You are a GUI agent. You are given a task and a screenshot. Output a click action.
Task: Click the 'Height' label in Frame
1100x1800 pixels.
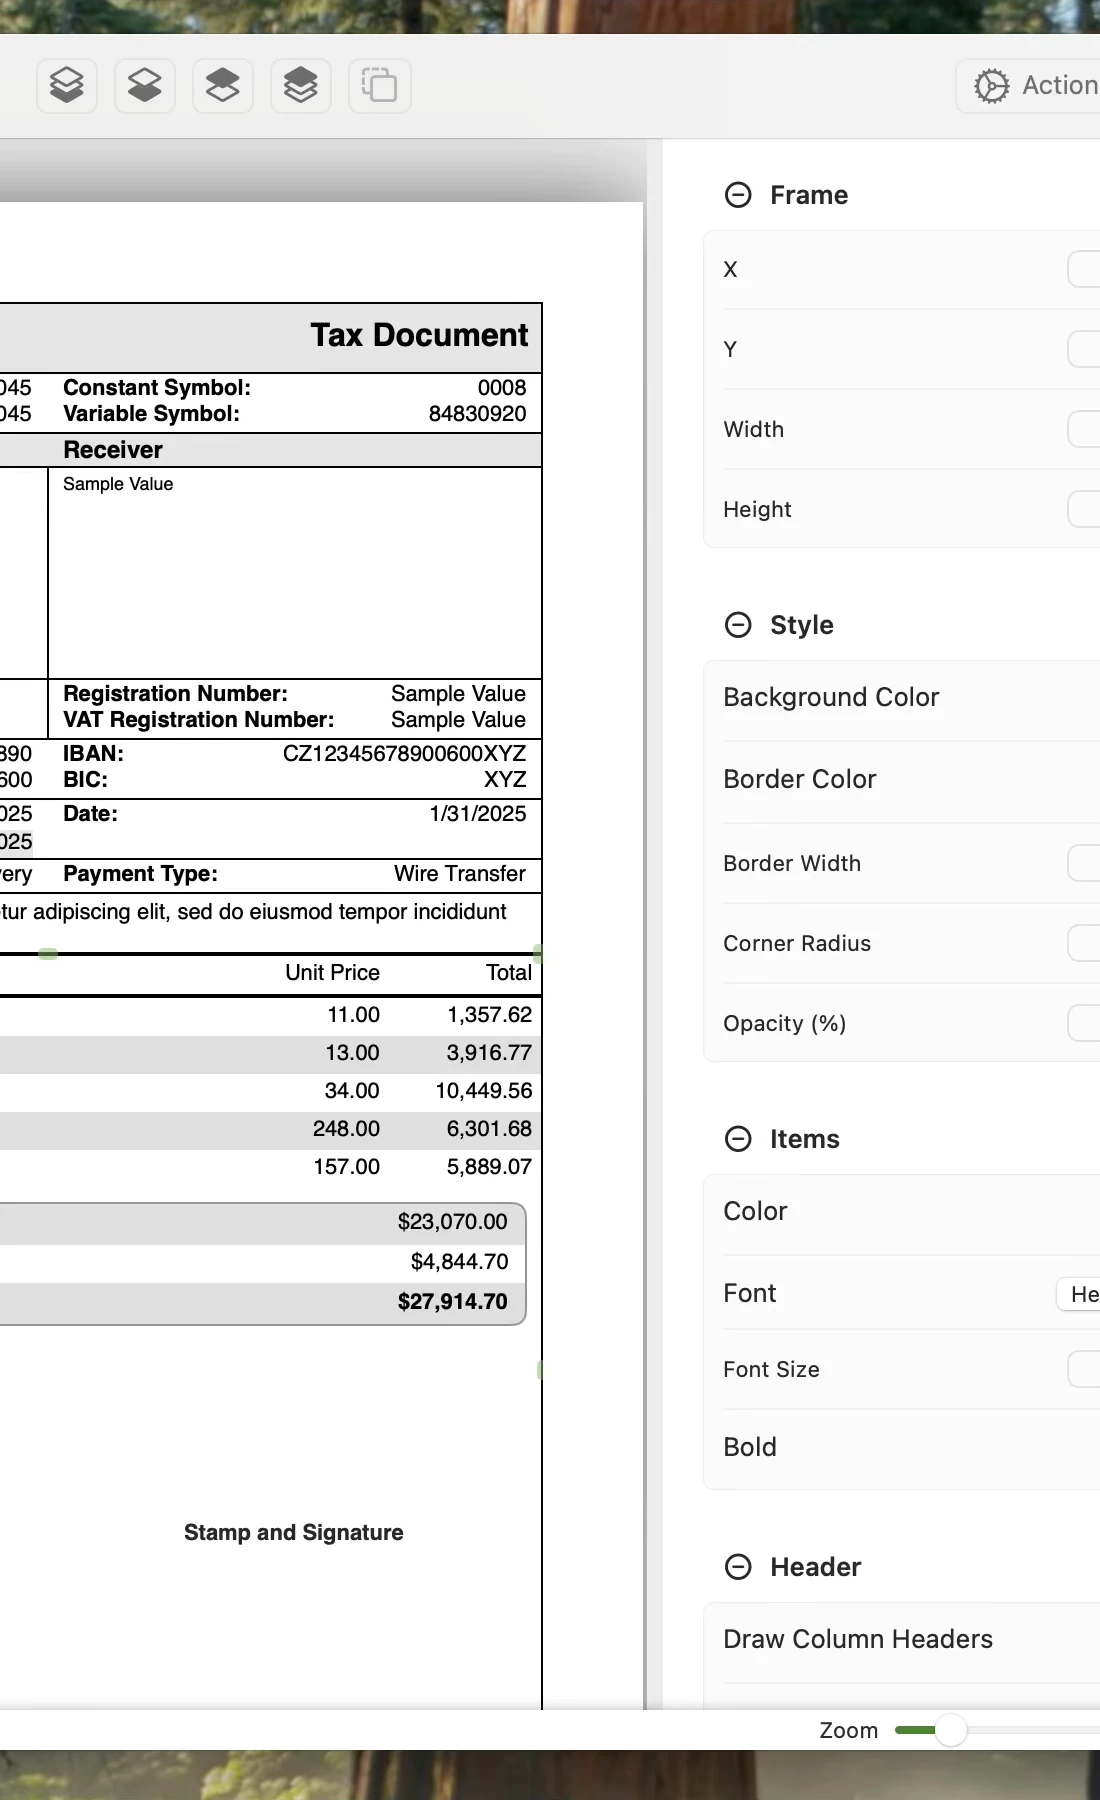pyautogui.click(x=757, y=509)
